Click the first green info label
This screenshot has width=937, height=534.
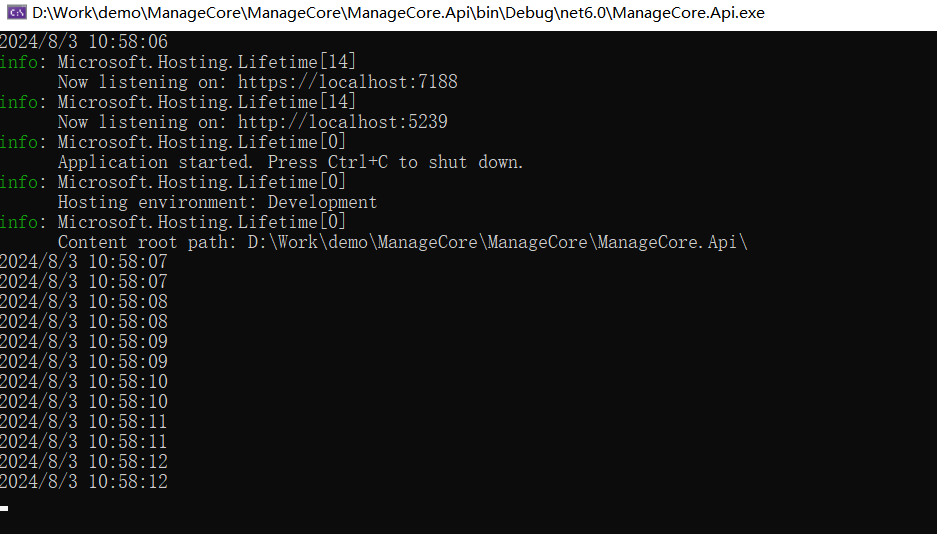20,62
